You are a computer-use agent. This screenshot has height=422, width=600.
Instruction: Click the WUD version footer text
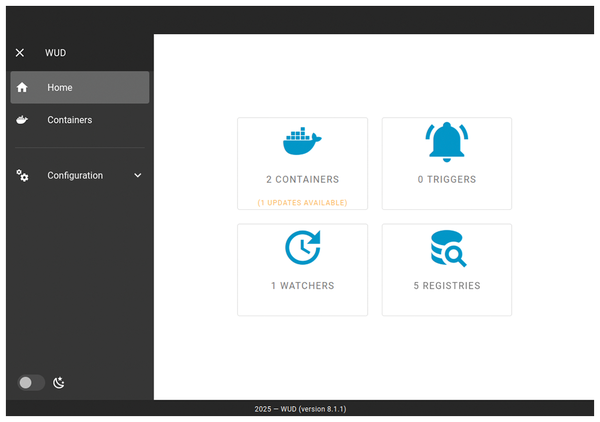(x=300, y=409)
